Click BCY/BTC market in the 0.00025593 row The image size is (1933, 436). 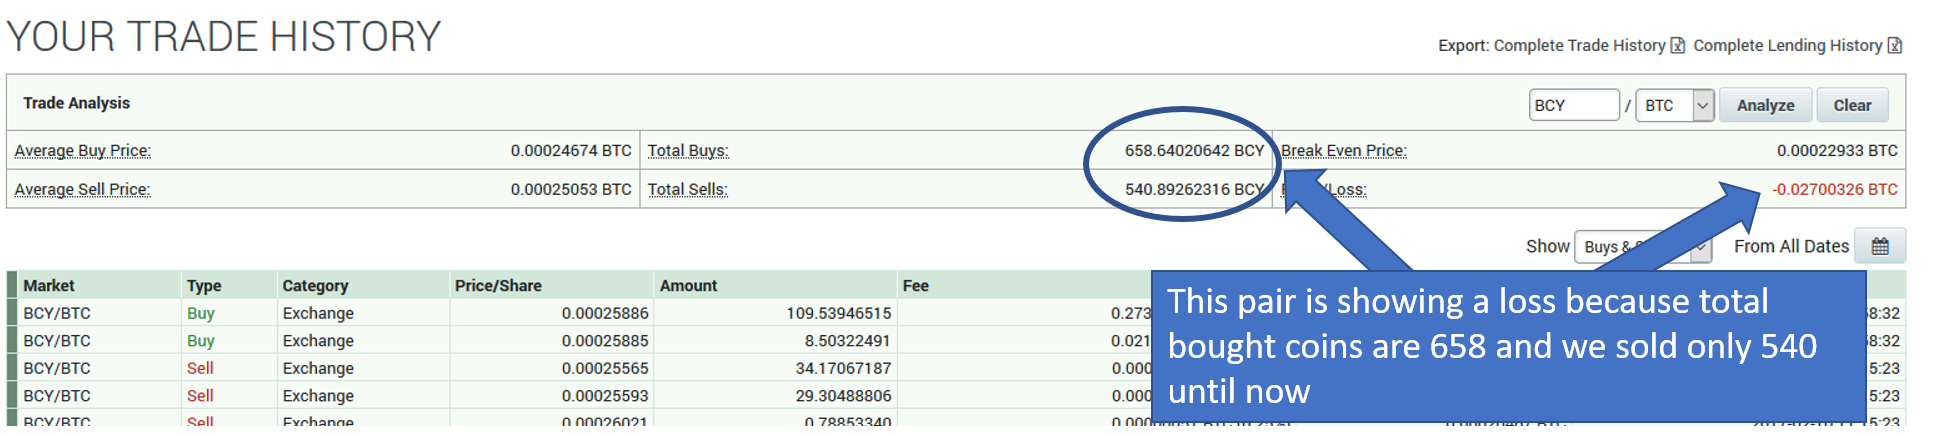click(56, 396)
